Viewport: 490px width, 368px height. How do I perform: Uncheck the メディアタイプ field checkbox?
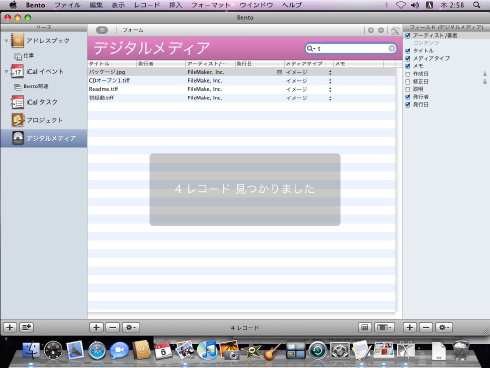(407, 58)
